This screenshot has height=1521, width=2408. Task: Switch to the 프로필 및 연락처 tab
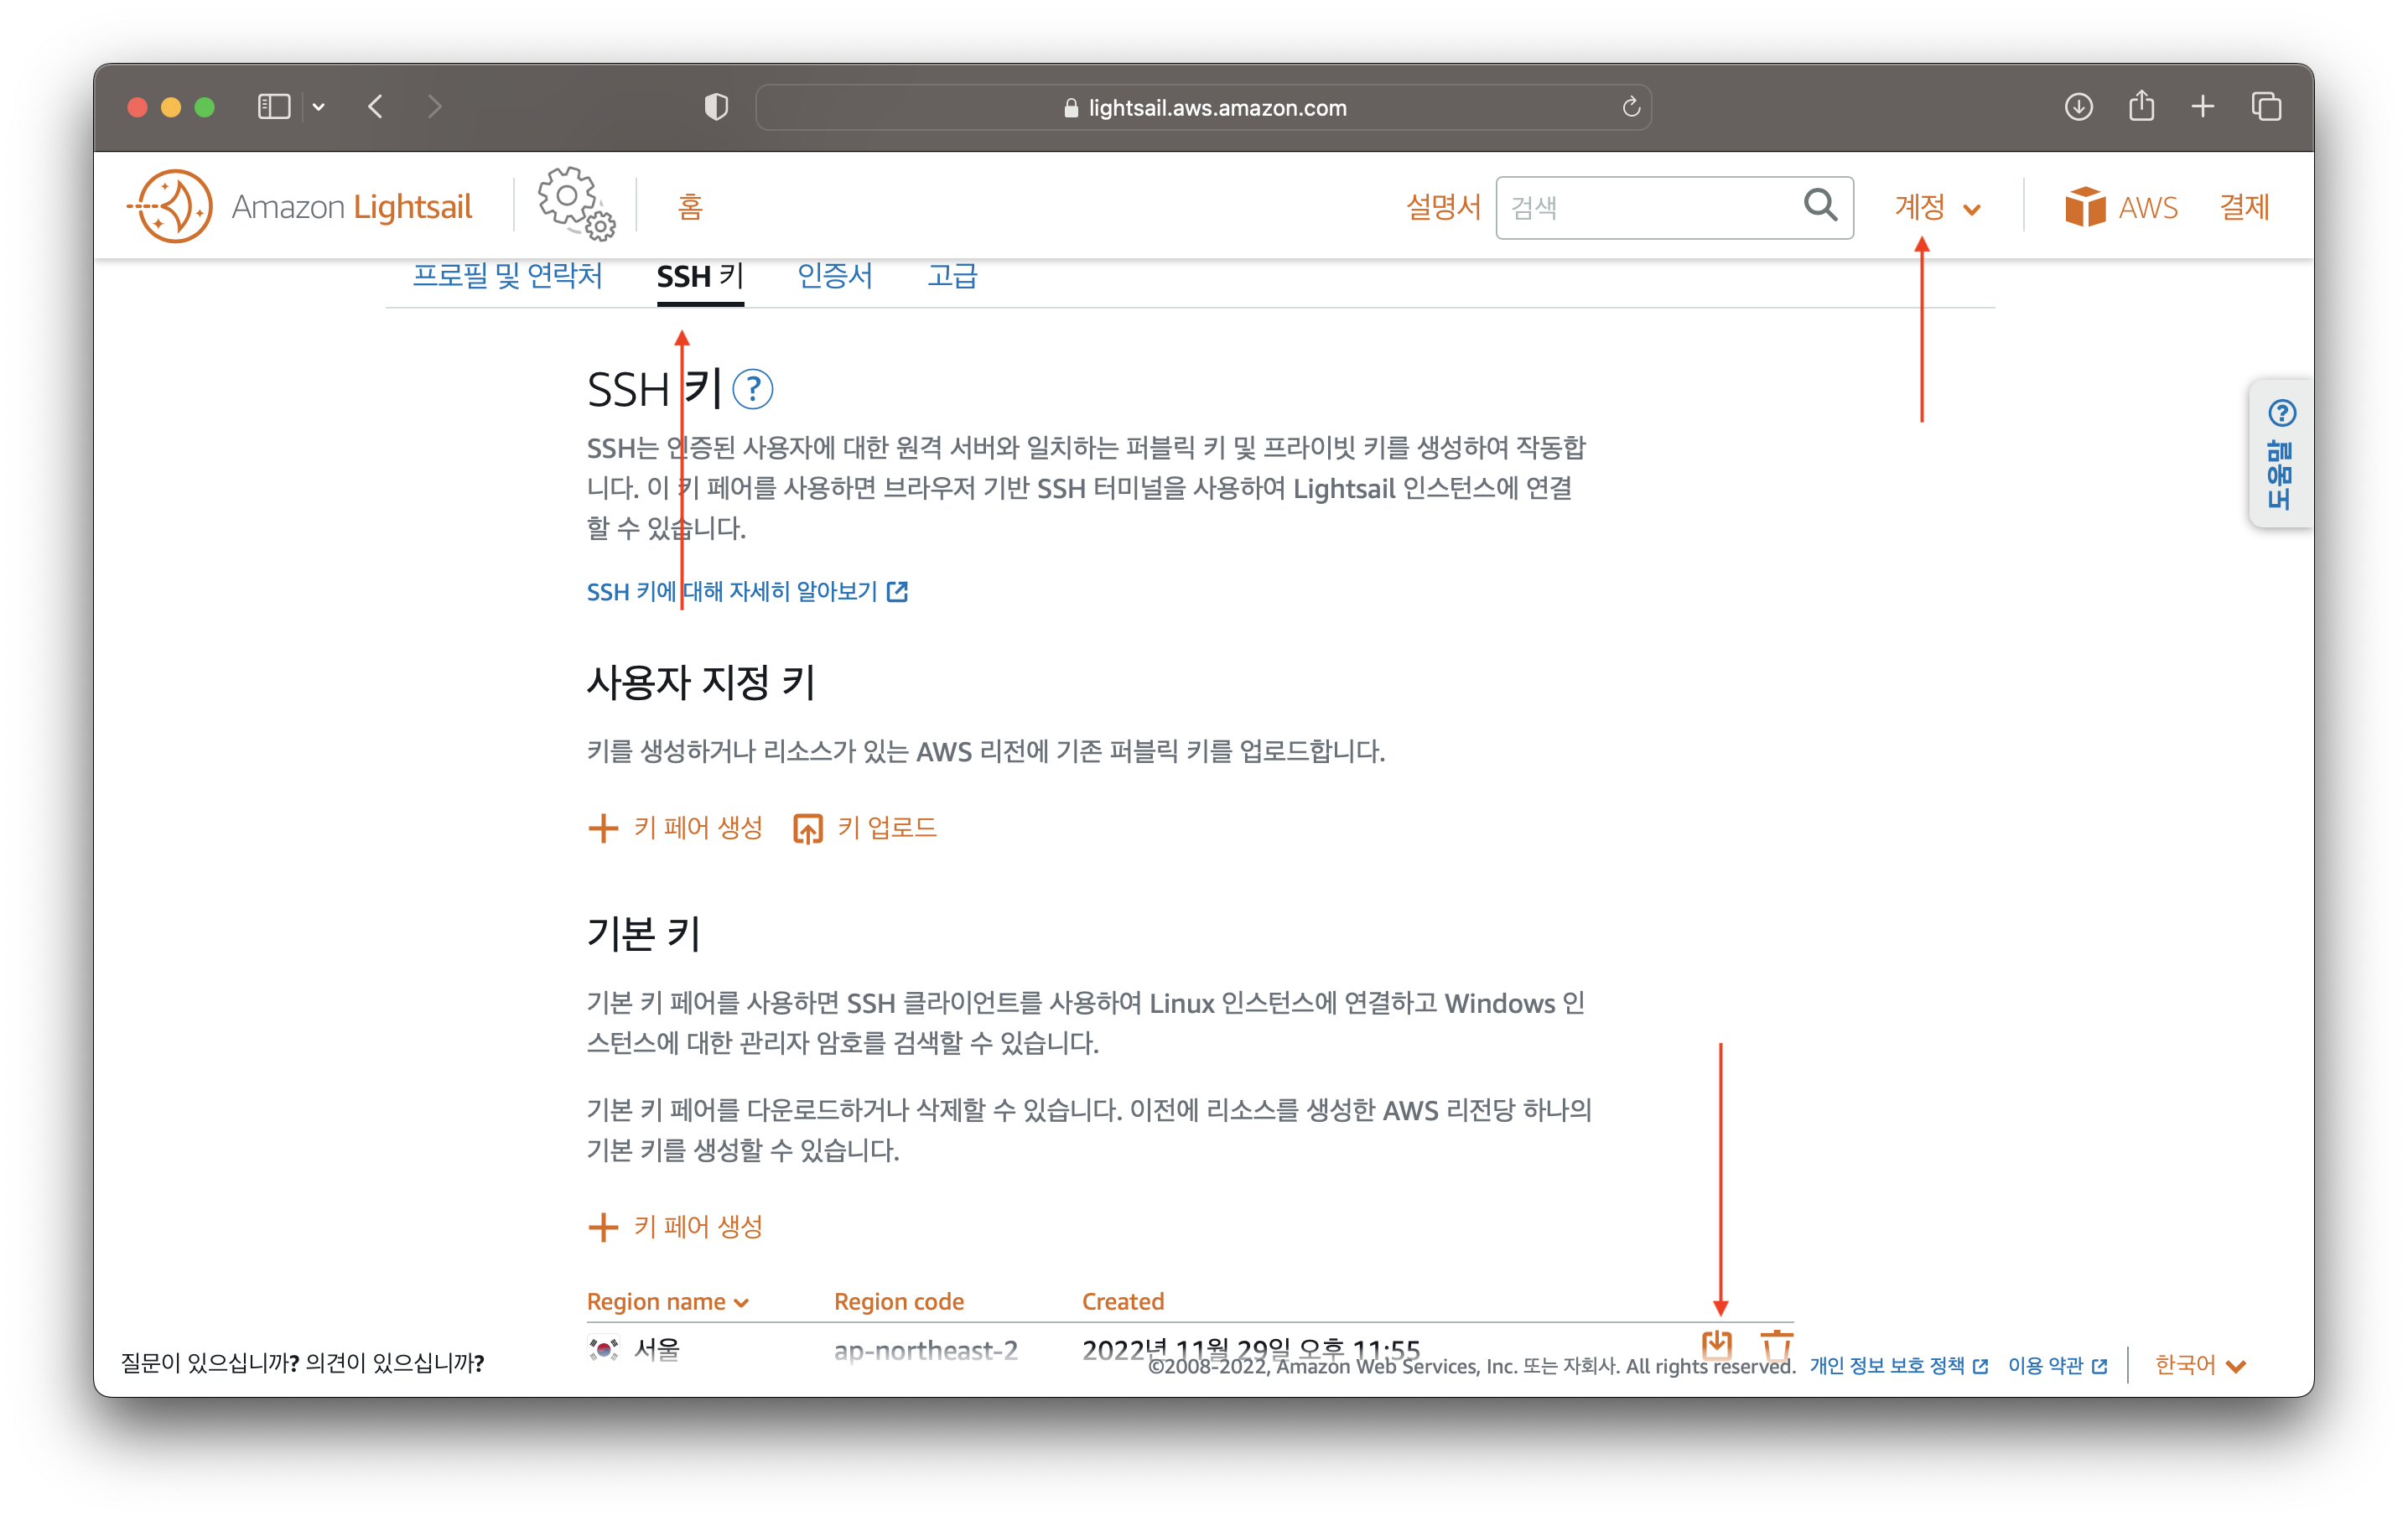point(507,276)
